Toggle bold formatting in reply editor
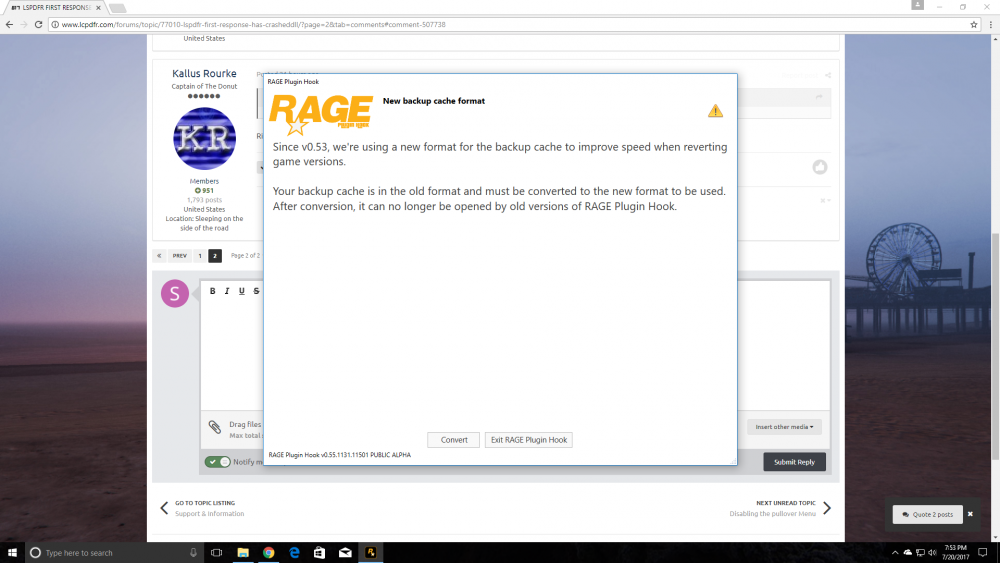1000x563 pixels. (212, 291)
